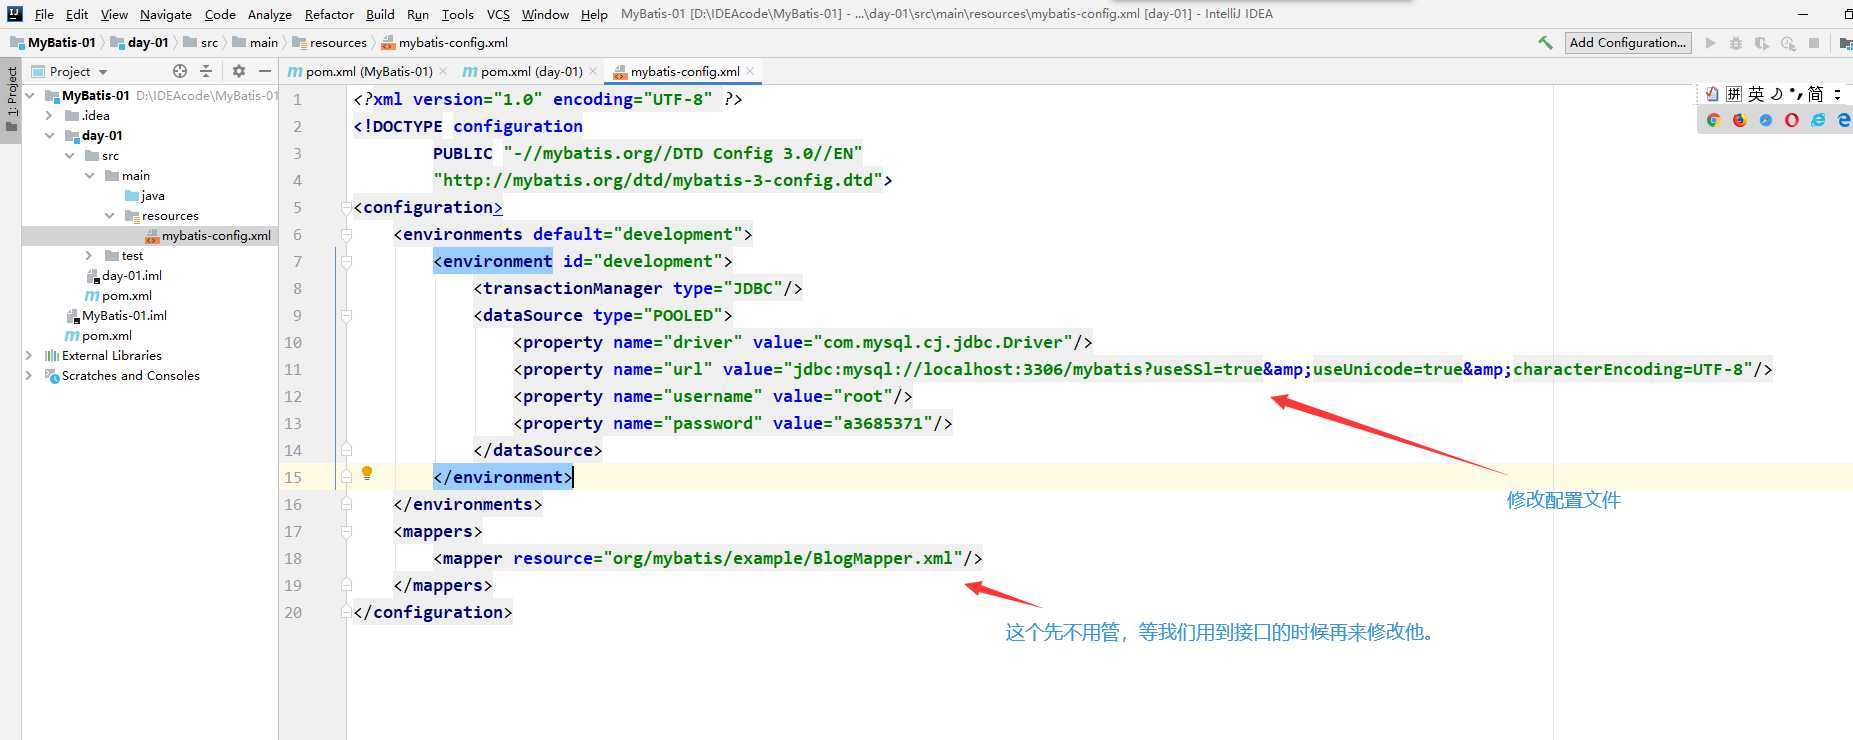Screen dimensions: 1853x740
Task: Expand the .idea folder node
Action: [49, 116]
